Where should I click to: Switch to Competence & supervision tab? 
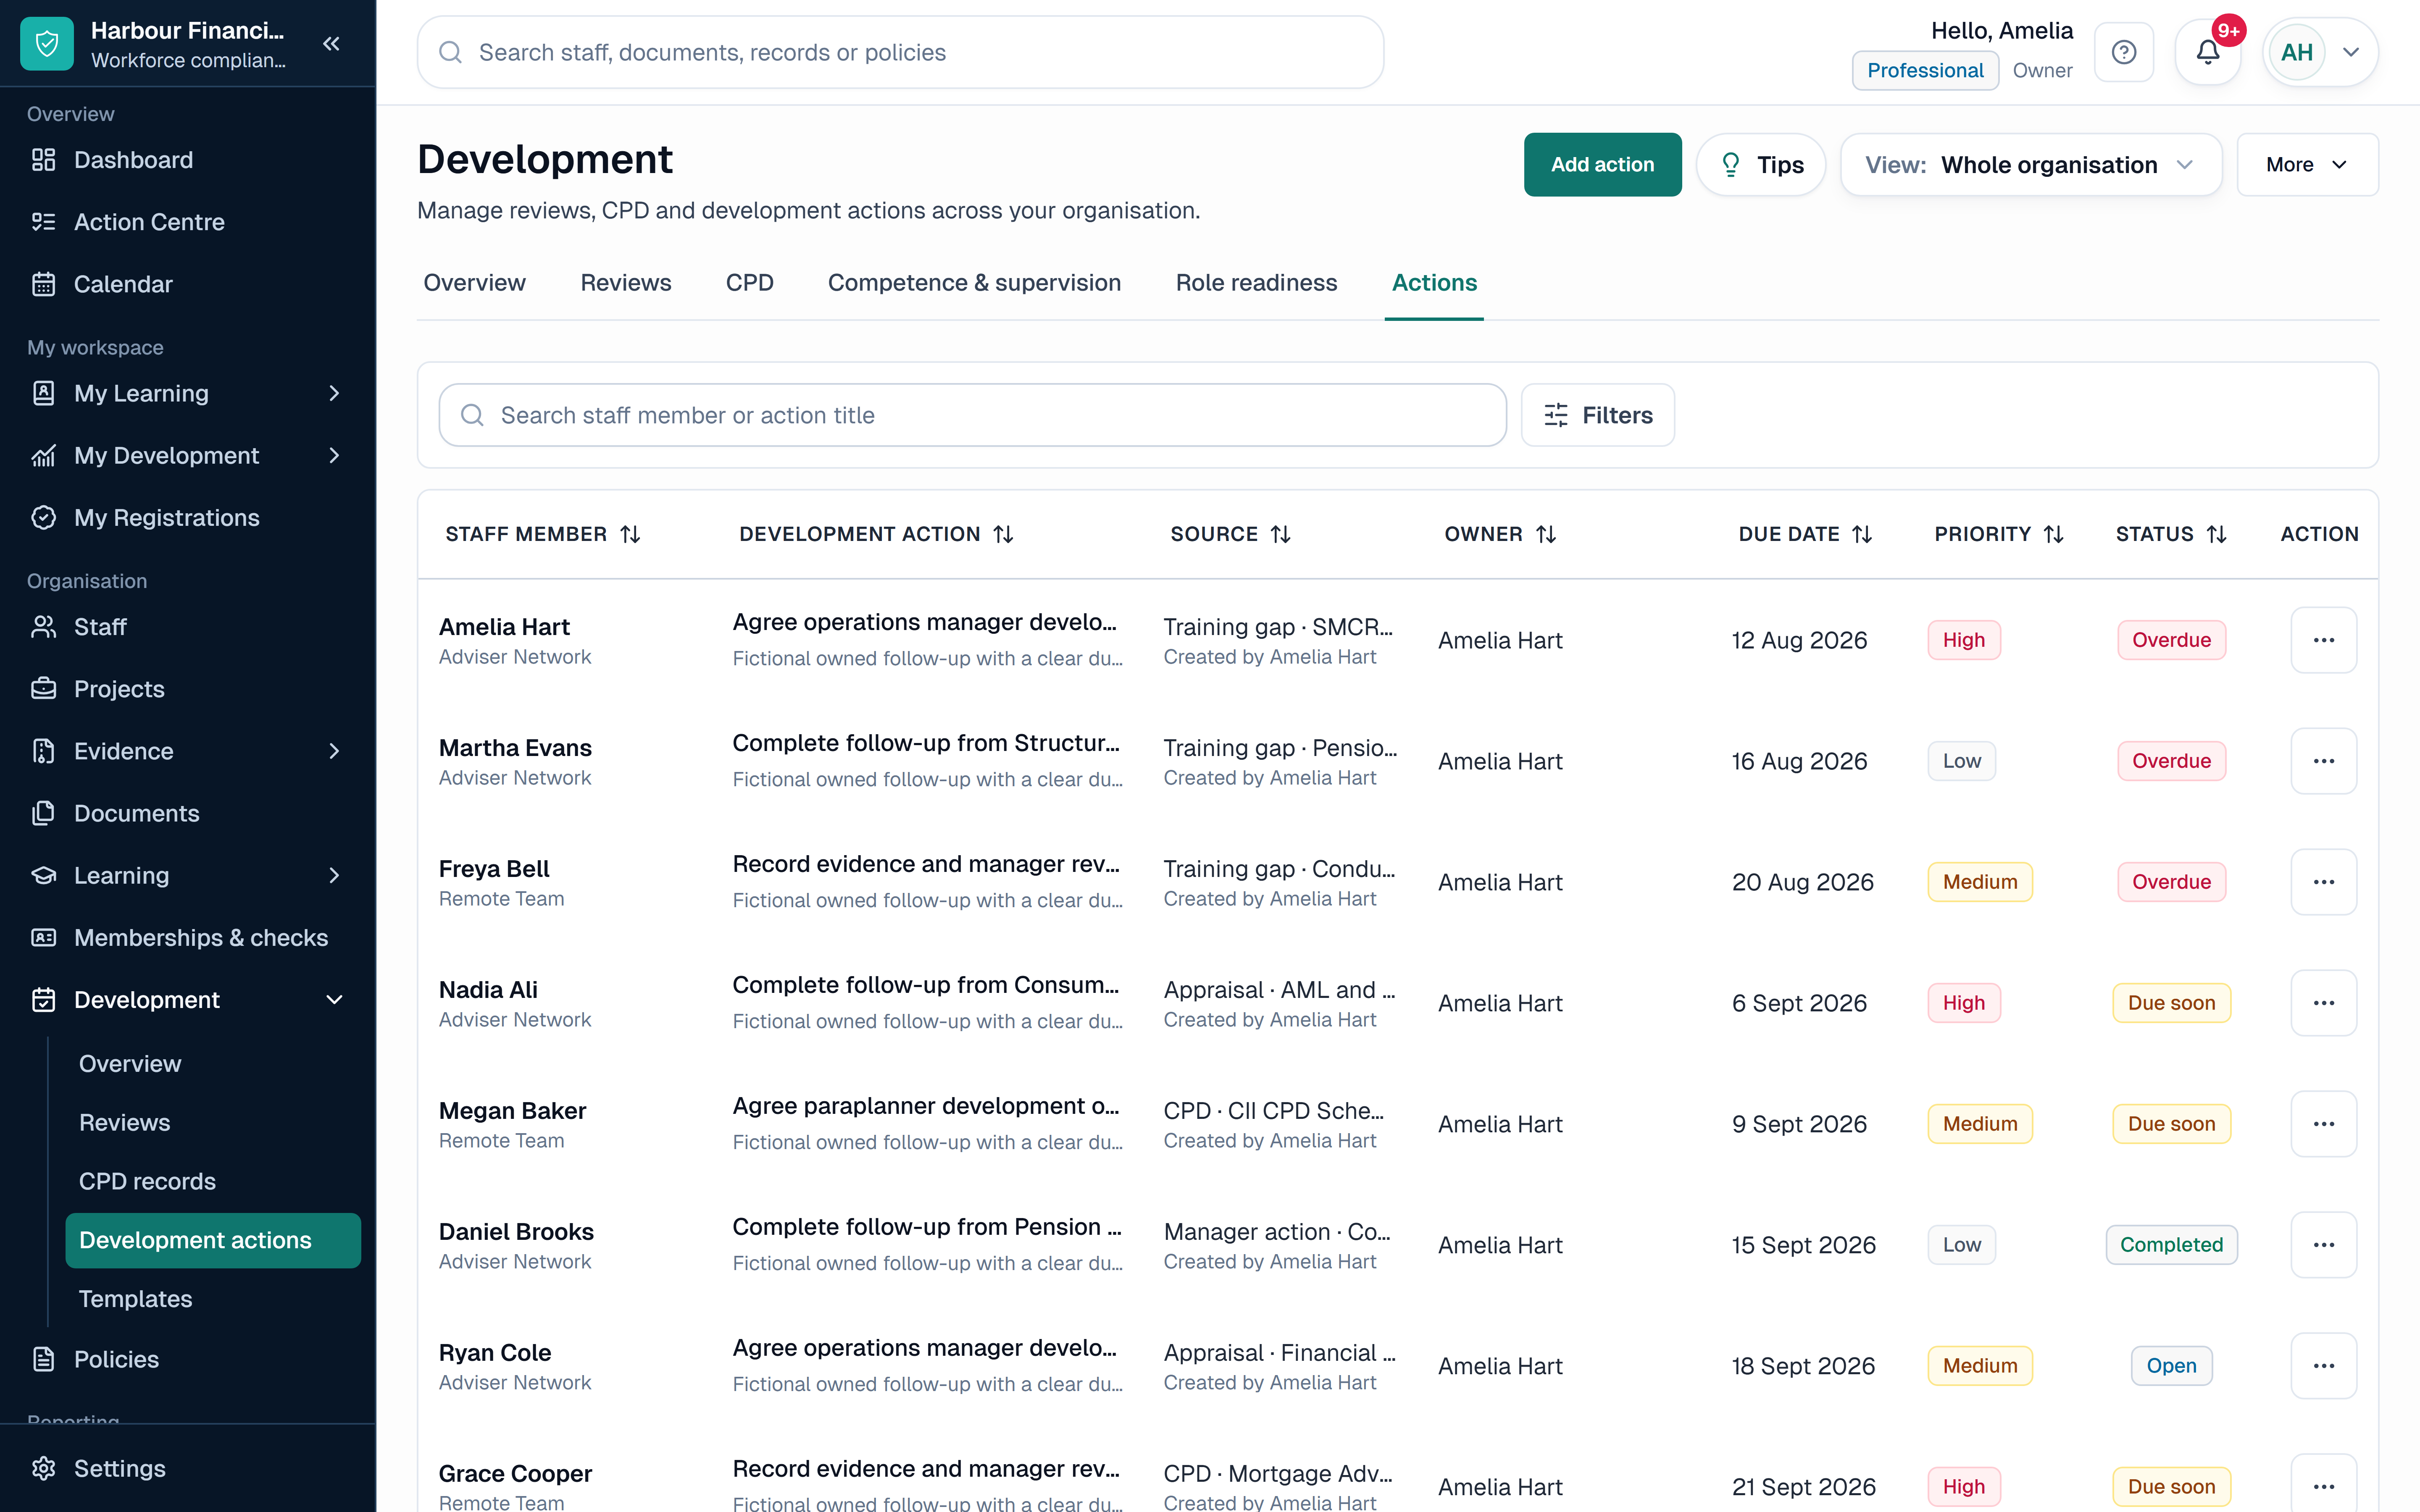[974, 283]
